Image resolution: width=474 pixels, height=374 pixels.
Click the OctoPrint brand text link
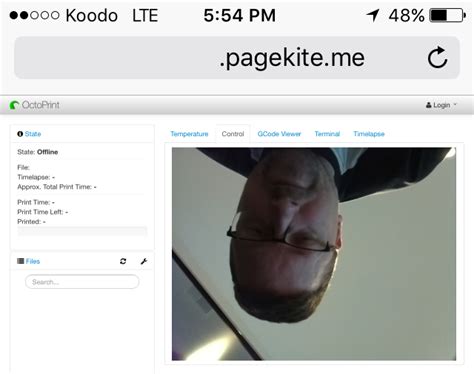click(40, 105)
